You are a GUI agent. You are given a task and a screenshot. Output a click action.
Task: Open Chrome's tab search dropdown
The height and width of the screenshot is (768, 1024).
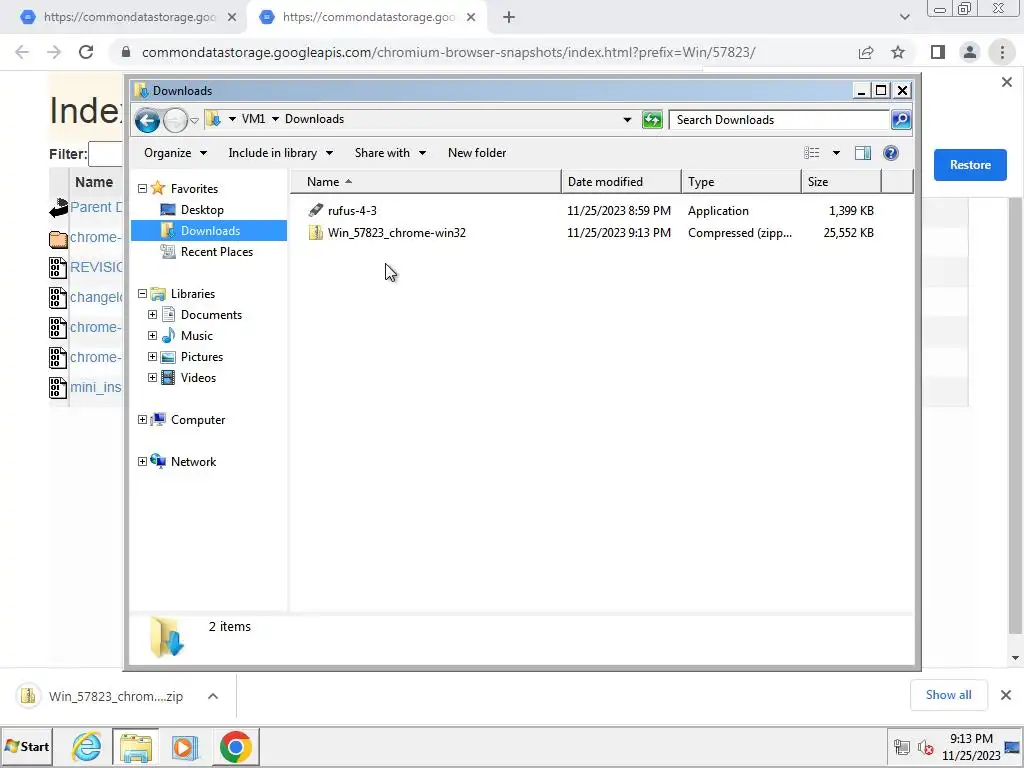(904, 17)
